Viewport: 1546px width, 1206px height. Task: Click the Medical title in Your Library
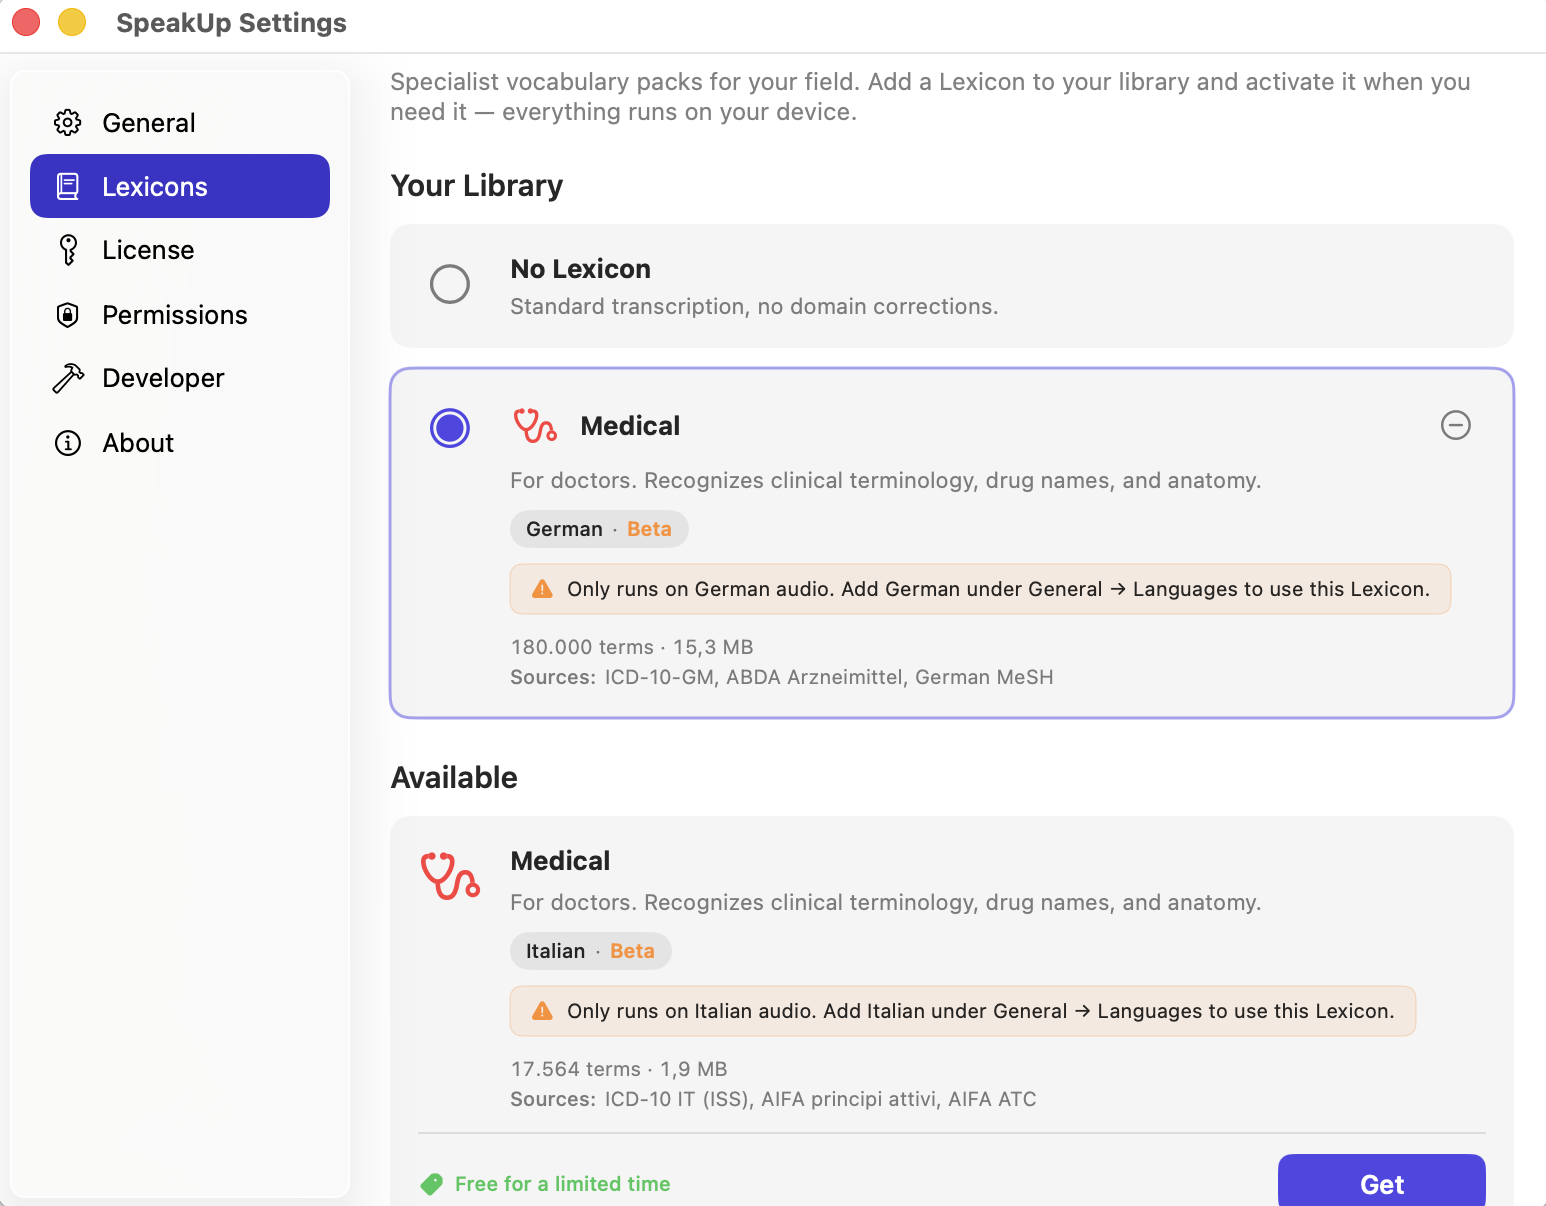click(630, 426)
